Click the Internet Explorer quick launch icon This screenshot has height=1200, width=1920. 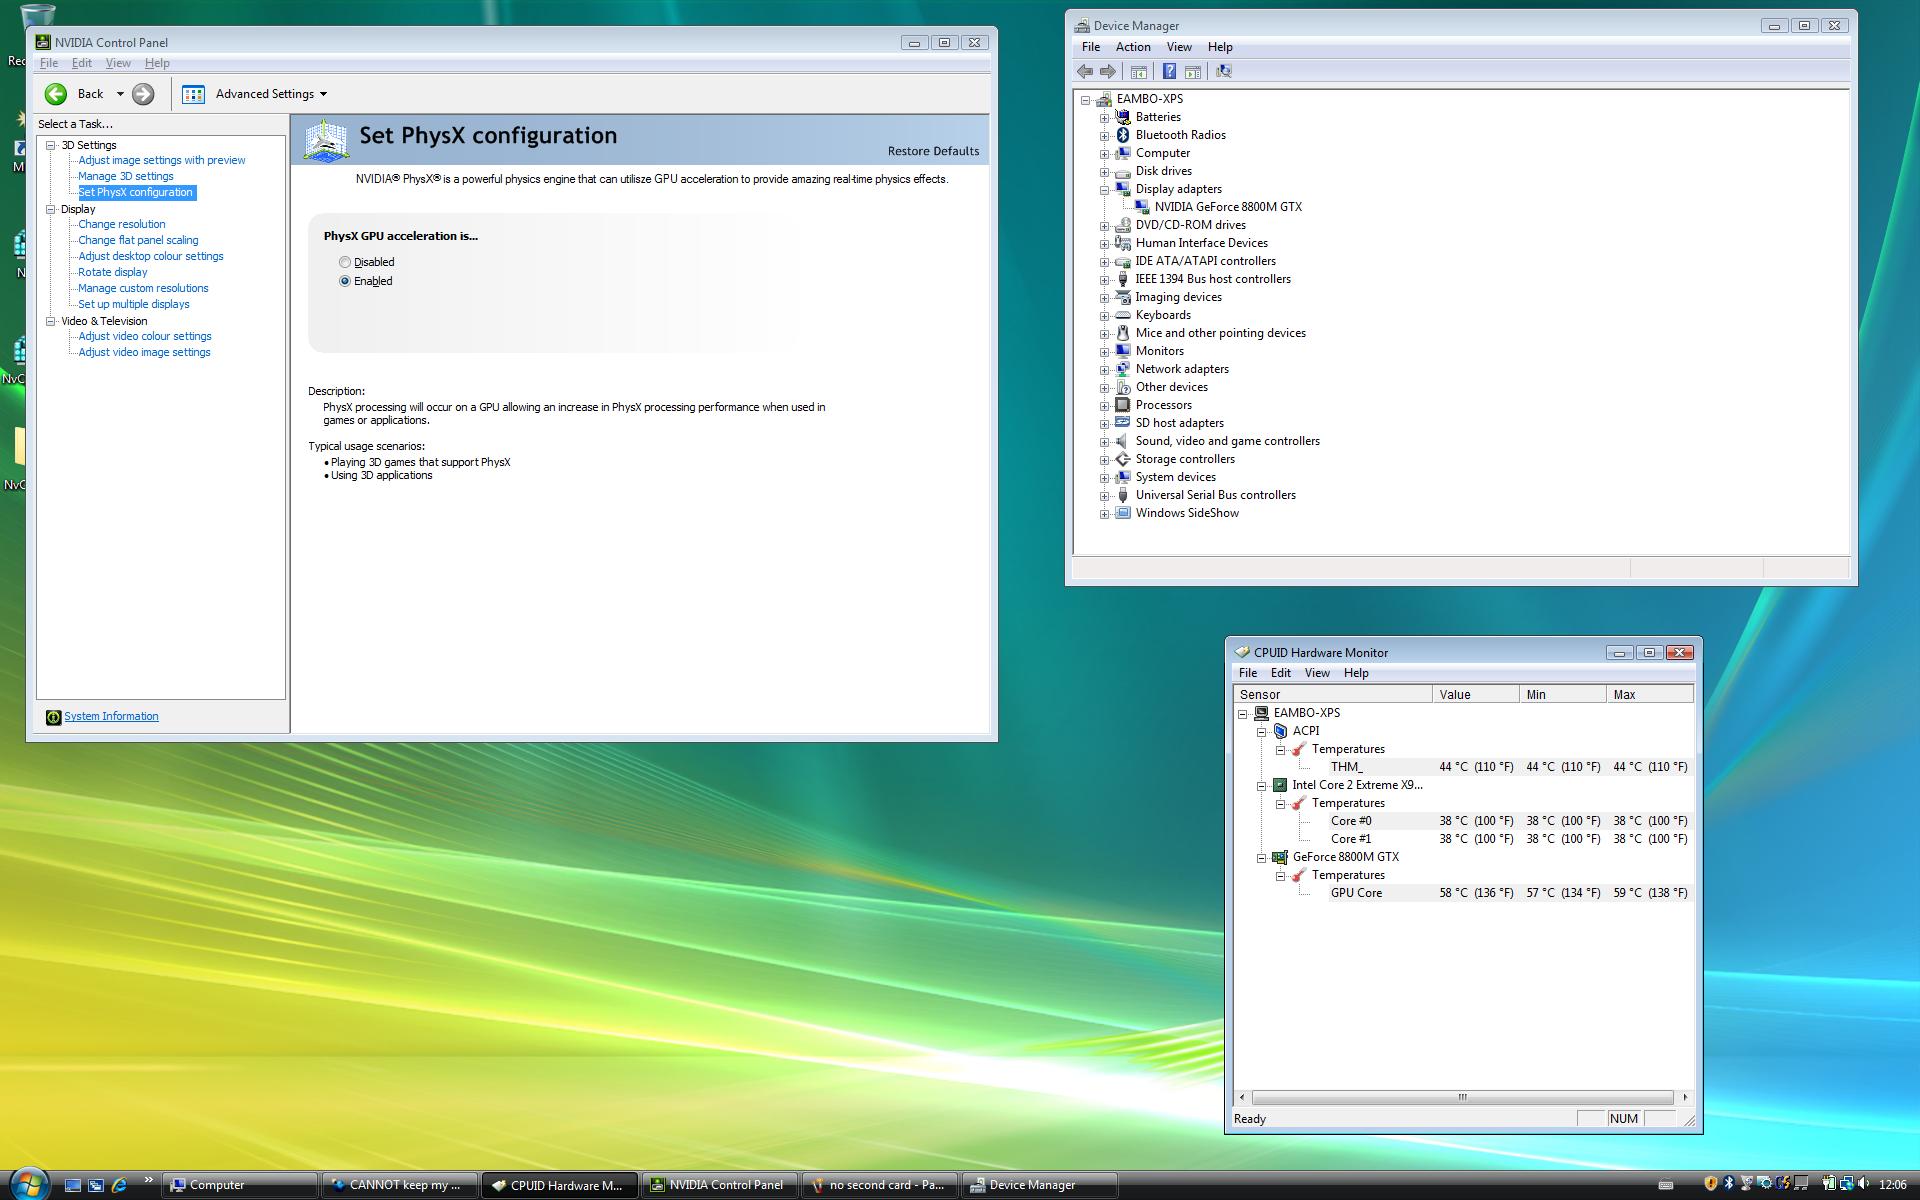click(119, 1185)
